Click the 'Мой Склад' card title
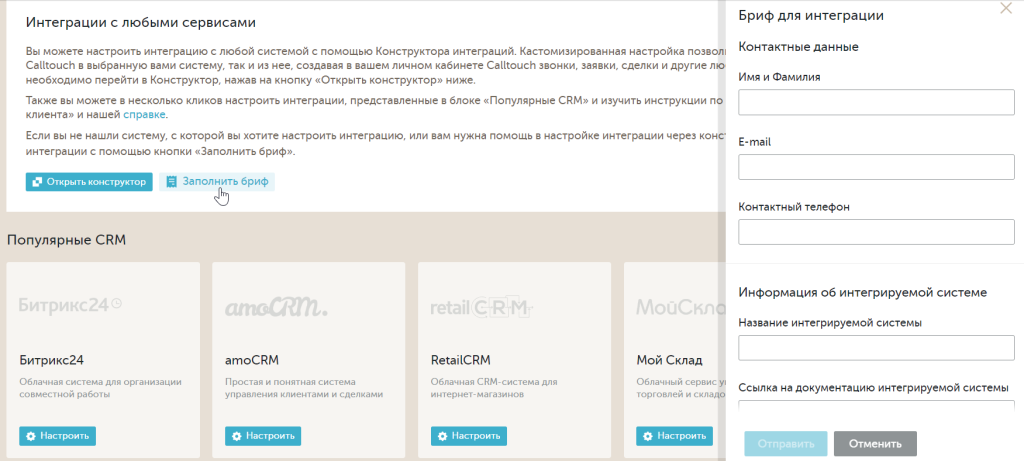This screenshot has height=461, width=1024. (669, 360)
